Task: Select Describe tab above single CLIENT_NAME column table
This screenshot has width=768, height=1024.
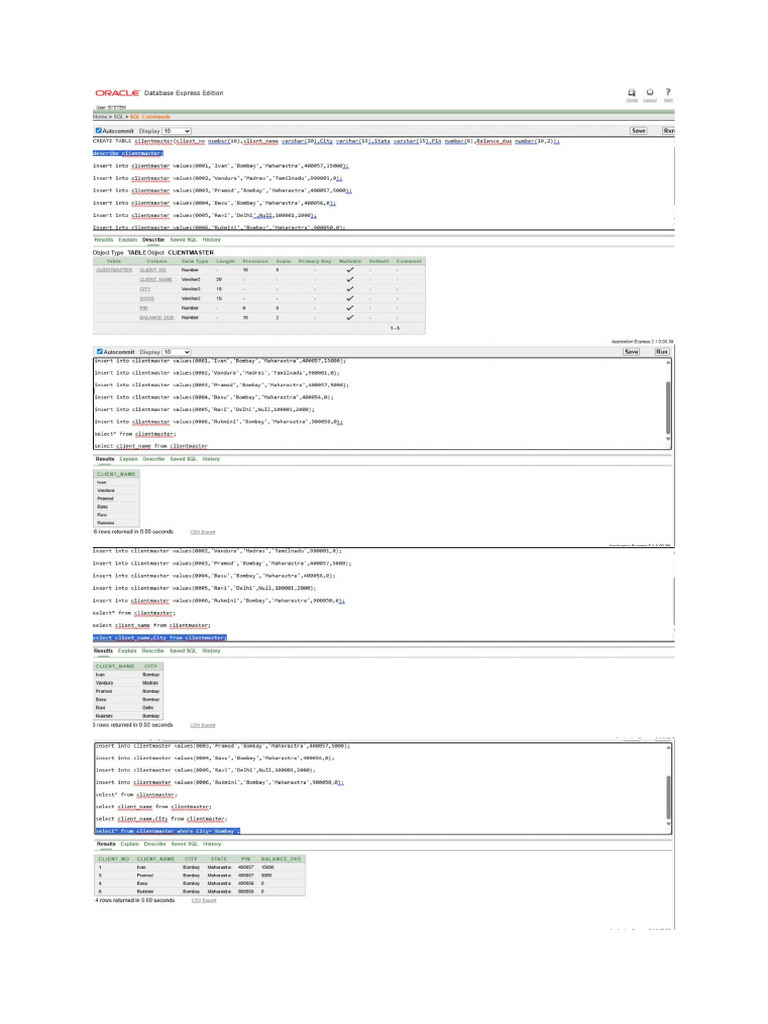Action: click(x=153, y=459)
